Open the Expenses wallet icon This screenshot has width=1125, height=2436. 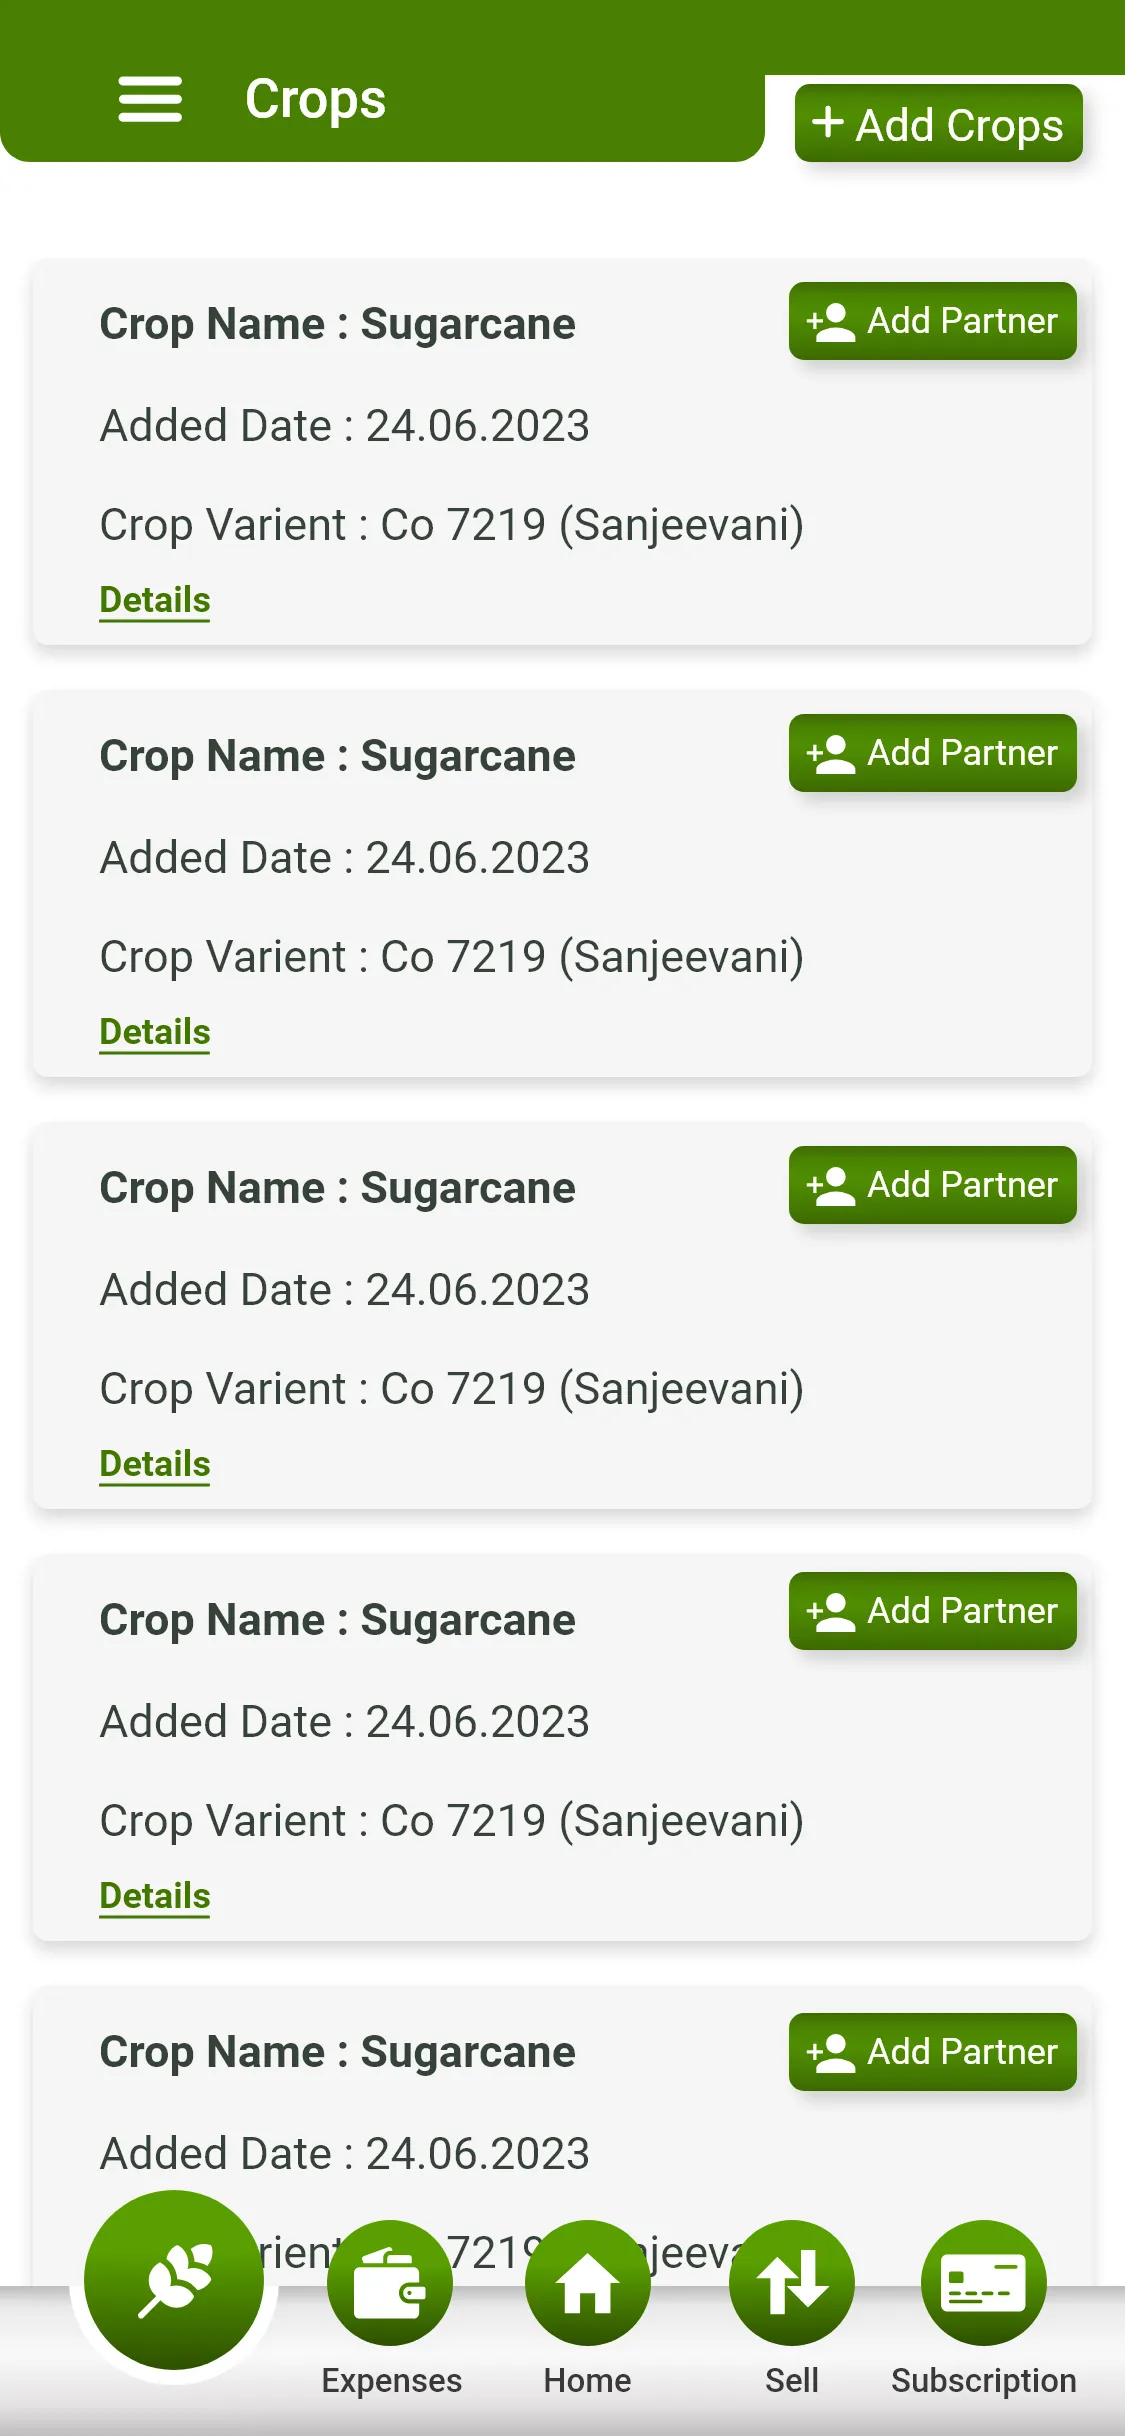coord(390,2283)
